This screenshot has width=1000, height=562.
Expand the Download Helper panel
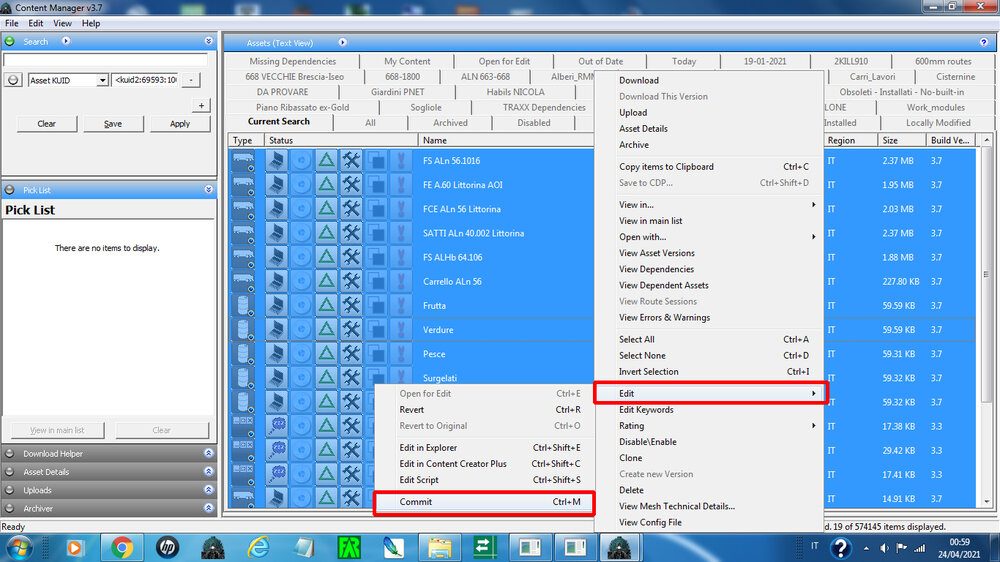click(209, 454)
